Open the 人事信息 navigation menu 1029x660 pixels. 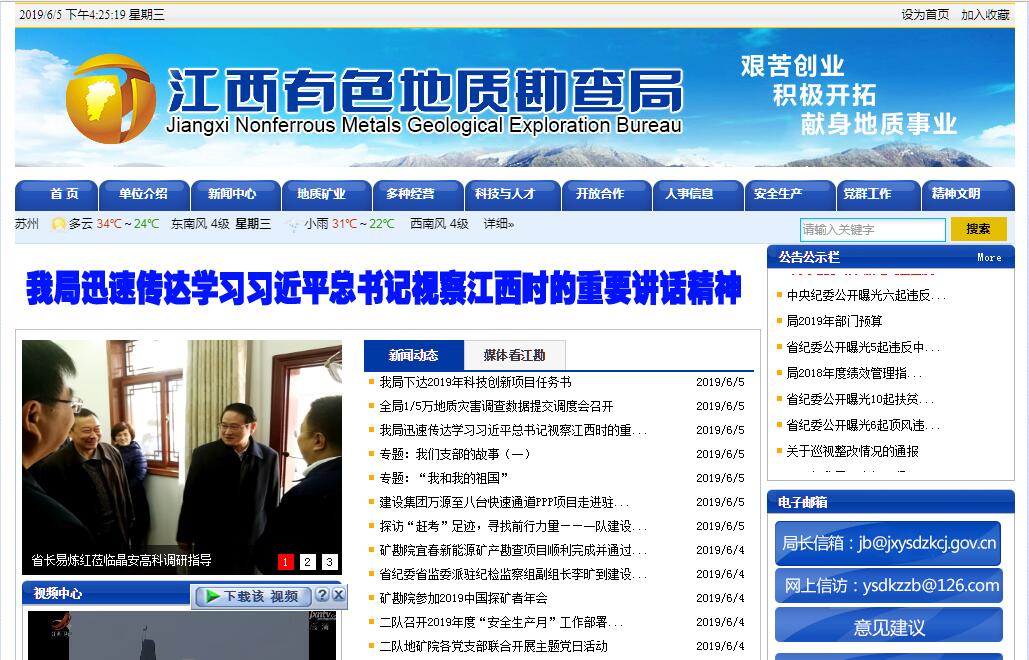[x=698, y=194]
